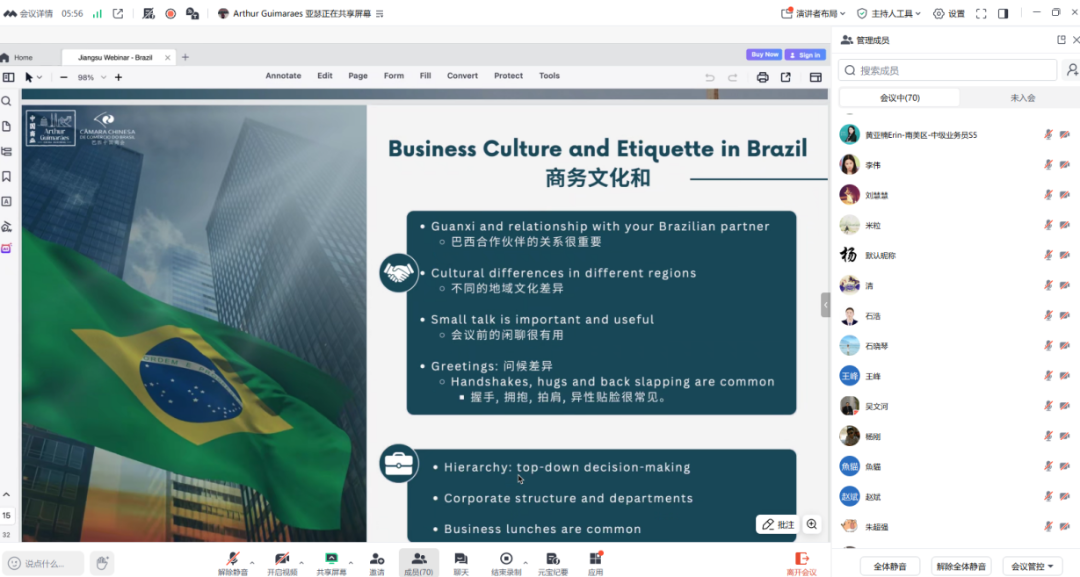
Task: Click the 共享屏幕 share screen button
Action: (x=331, y=563)
